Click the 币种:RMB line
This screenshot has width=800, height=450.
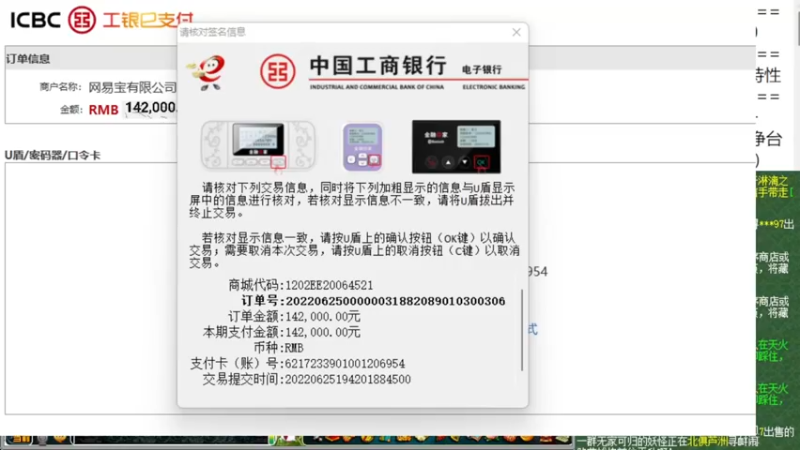point(279,348)
